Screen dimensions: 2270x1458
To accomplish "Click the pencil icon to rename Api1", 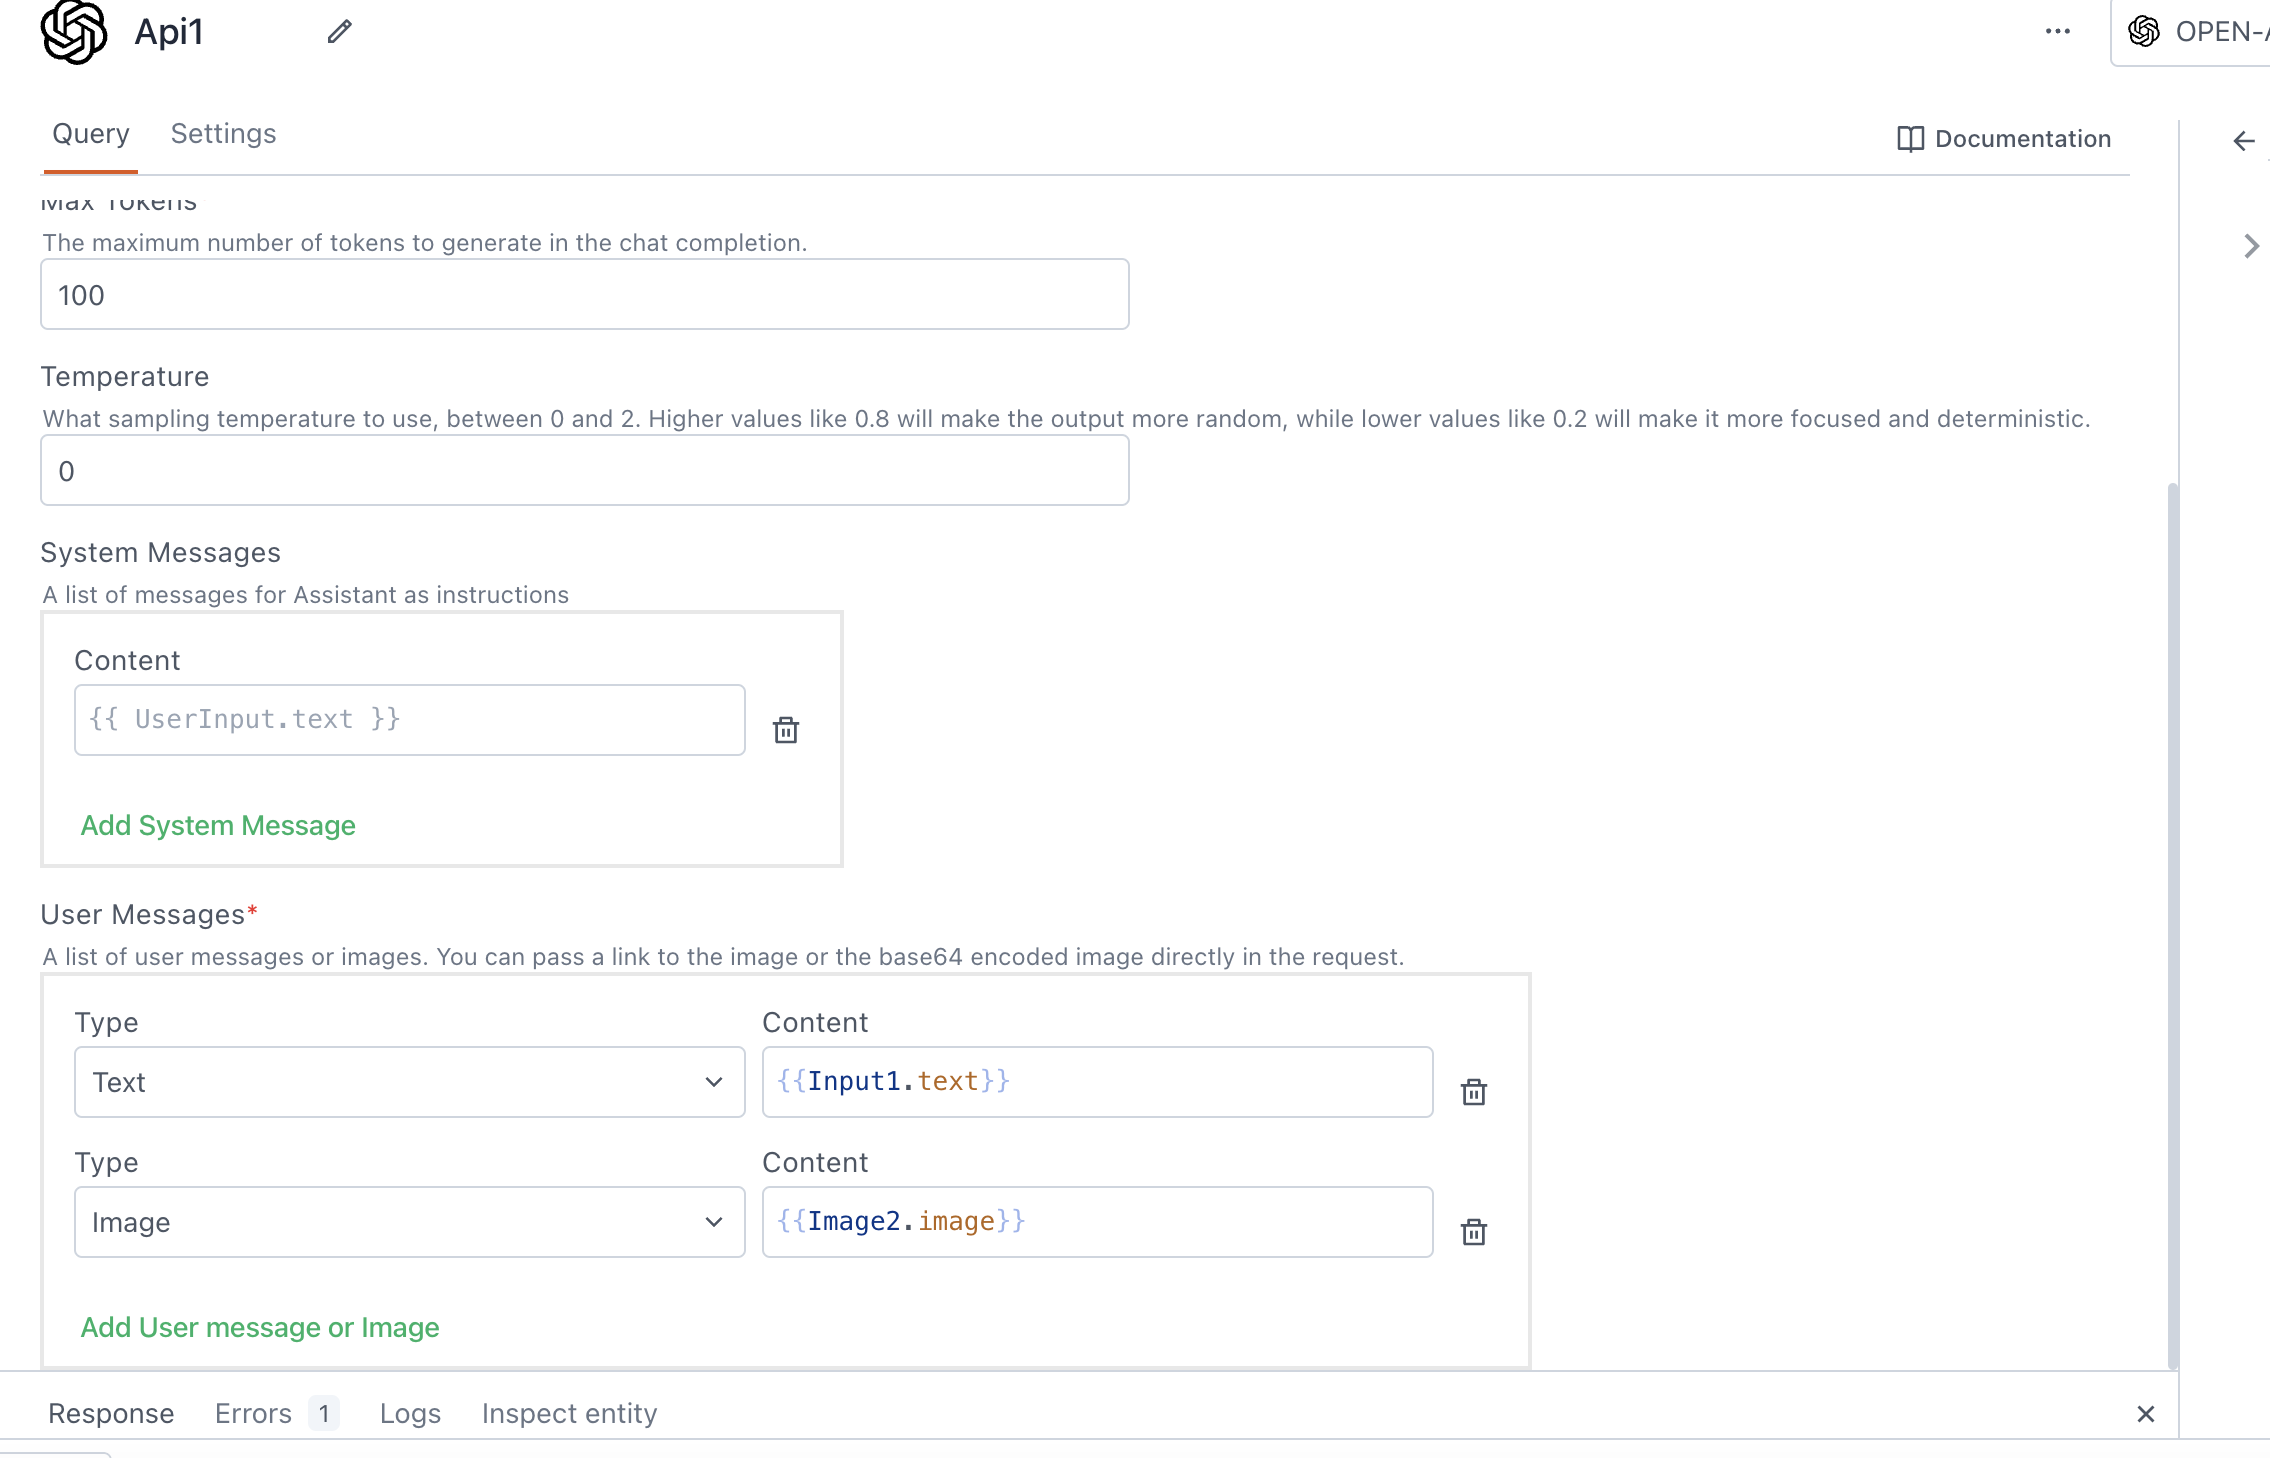I will pos(340,32).
